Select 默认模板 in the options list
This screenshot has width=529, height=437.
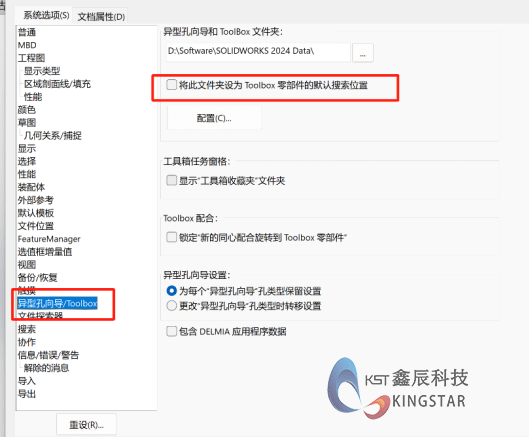[x=36, y=213]
